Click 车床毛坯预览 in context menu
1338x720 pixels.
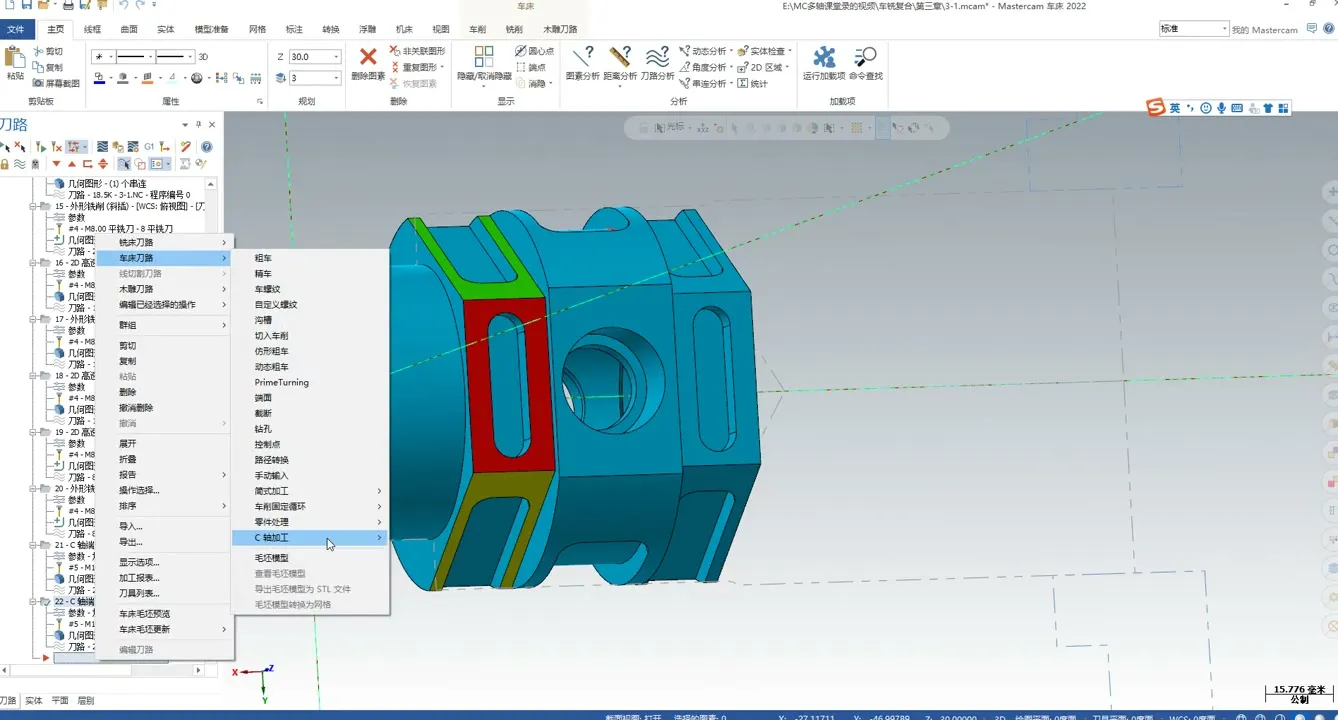click(x=144, y=614)
